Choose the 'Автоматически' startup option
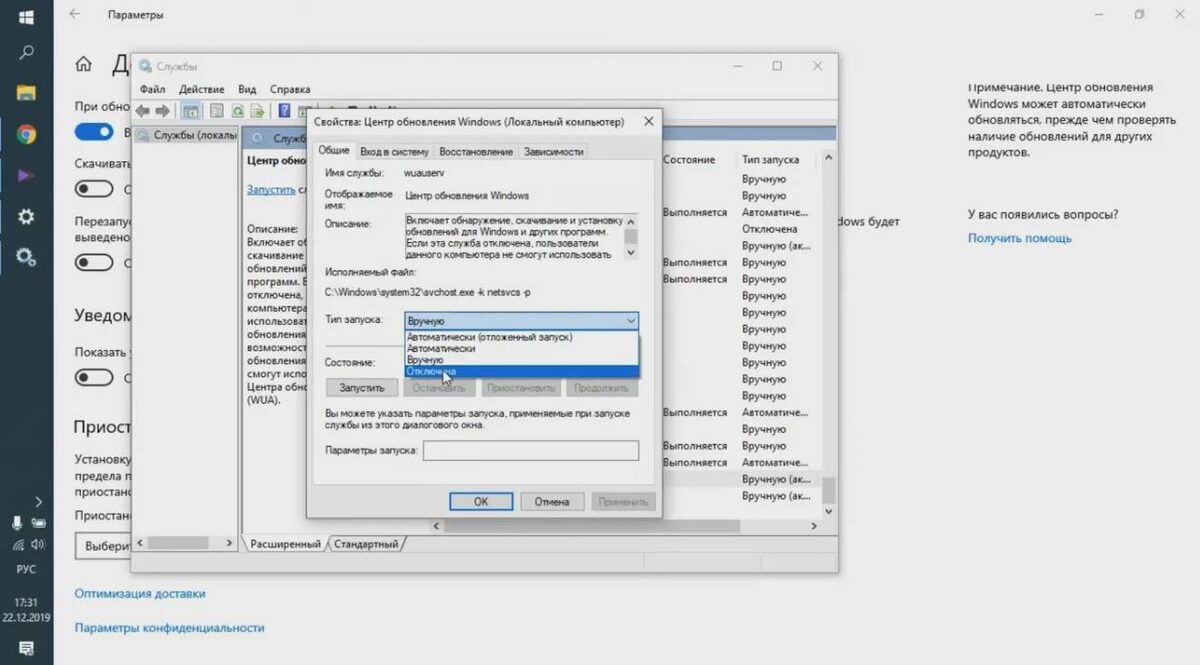 [x=521, y=349]
